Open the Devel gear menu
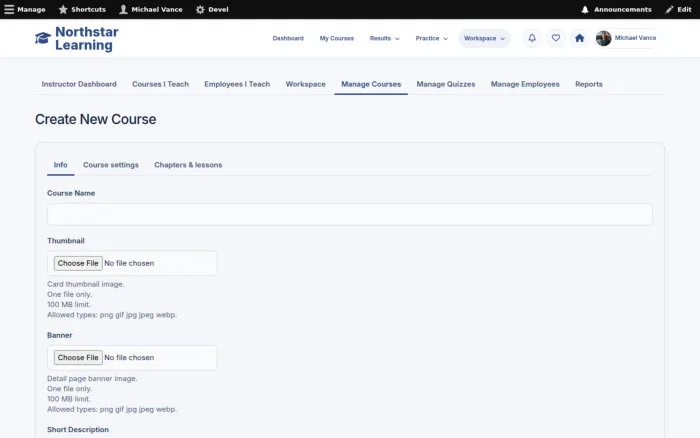 200,9
